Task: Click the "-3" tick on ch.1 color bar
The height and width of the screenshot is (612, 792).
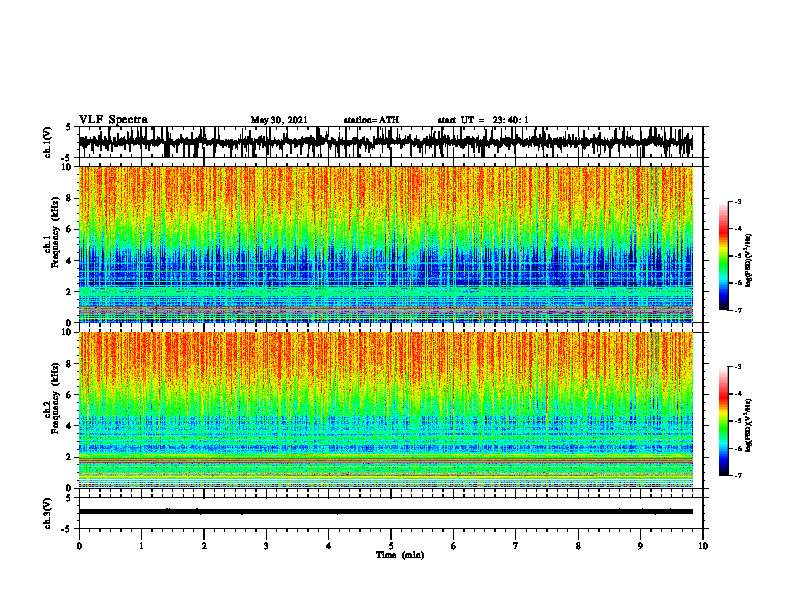Action: (x=738, y=201)
